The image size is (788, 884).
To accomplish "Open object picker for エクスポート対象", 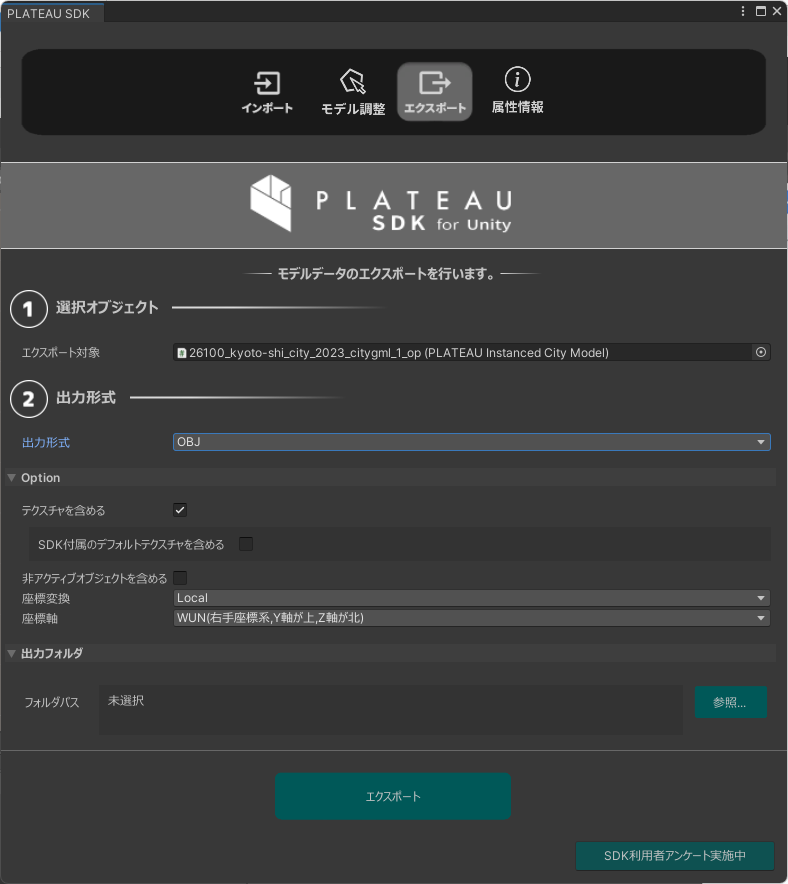I will click(760, 352).
